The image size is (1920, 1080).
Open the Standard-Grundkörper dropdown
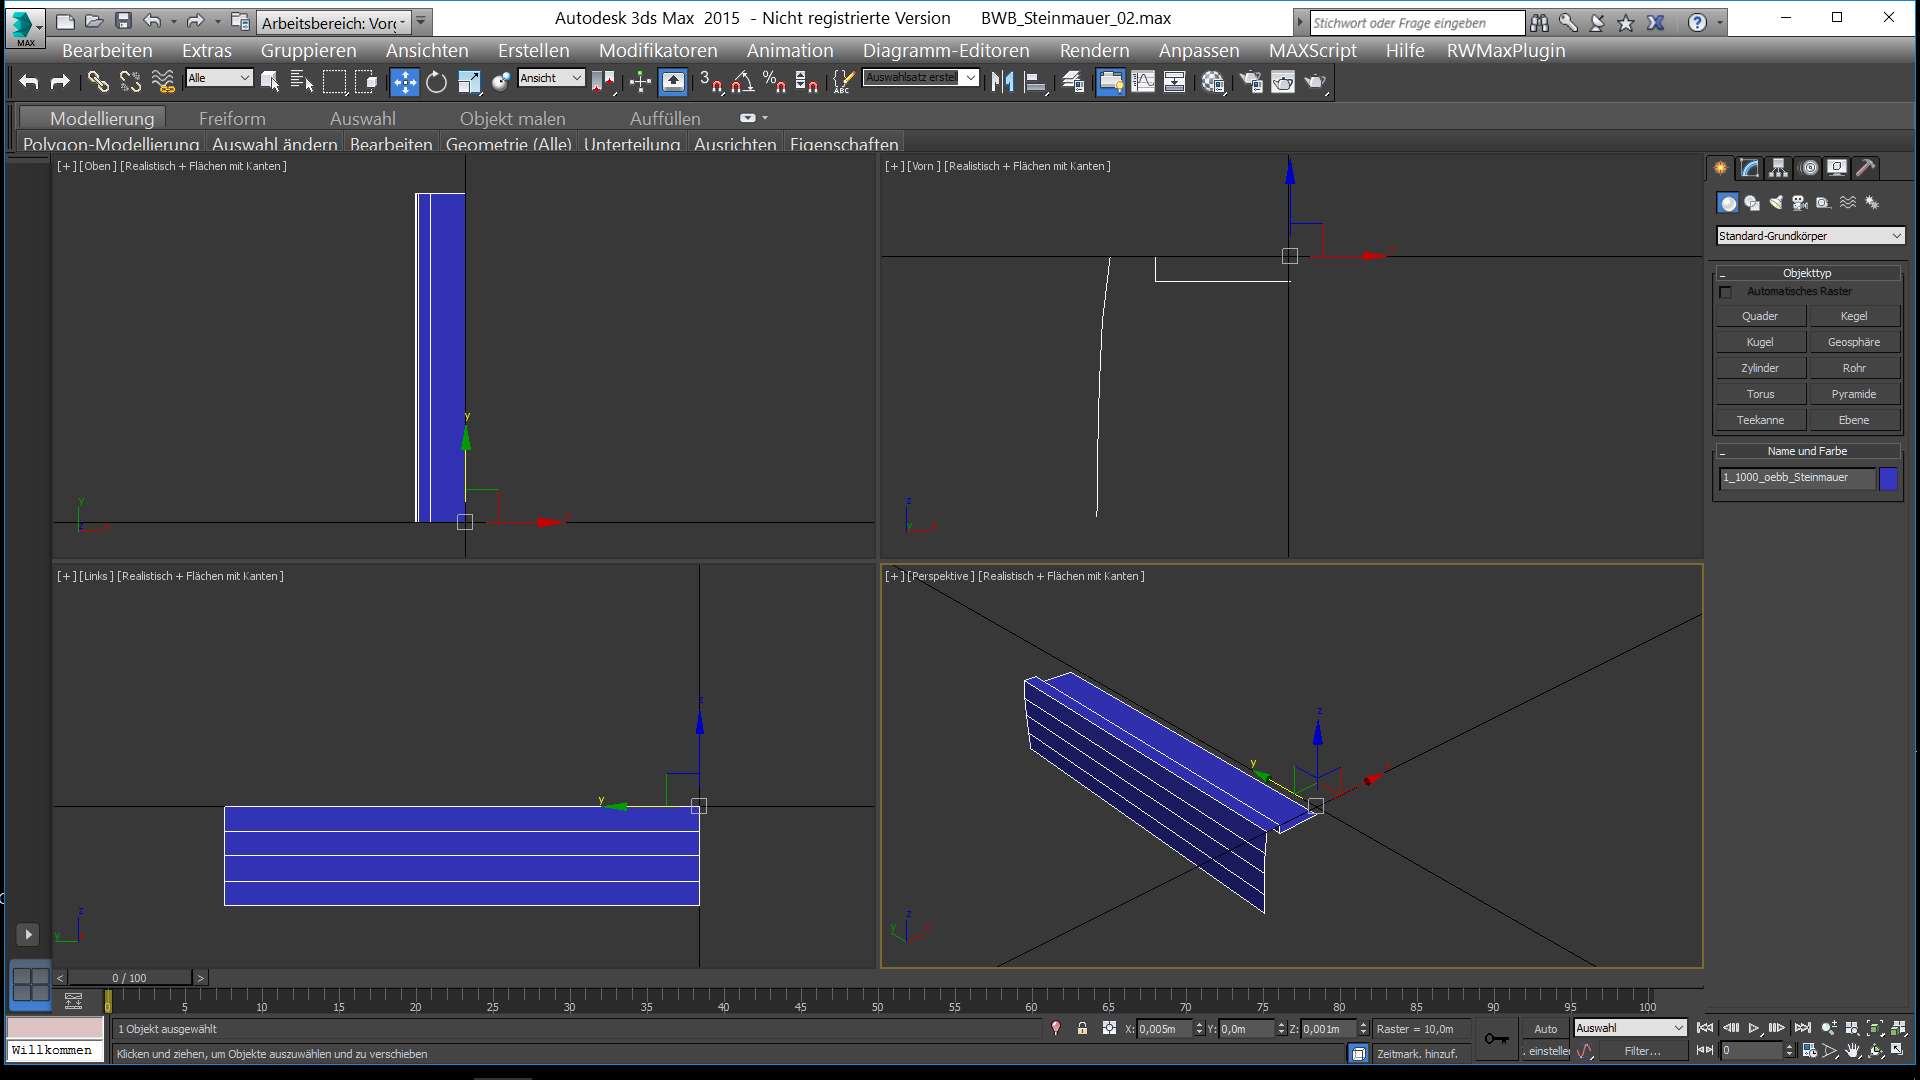pyautogui.click(x=1810, y=236)
